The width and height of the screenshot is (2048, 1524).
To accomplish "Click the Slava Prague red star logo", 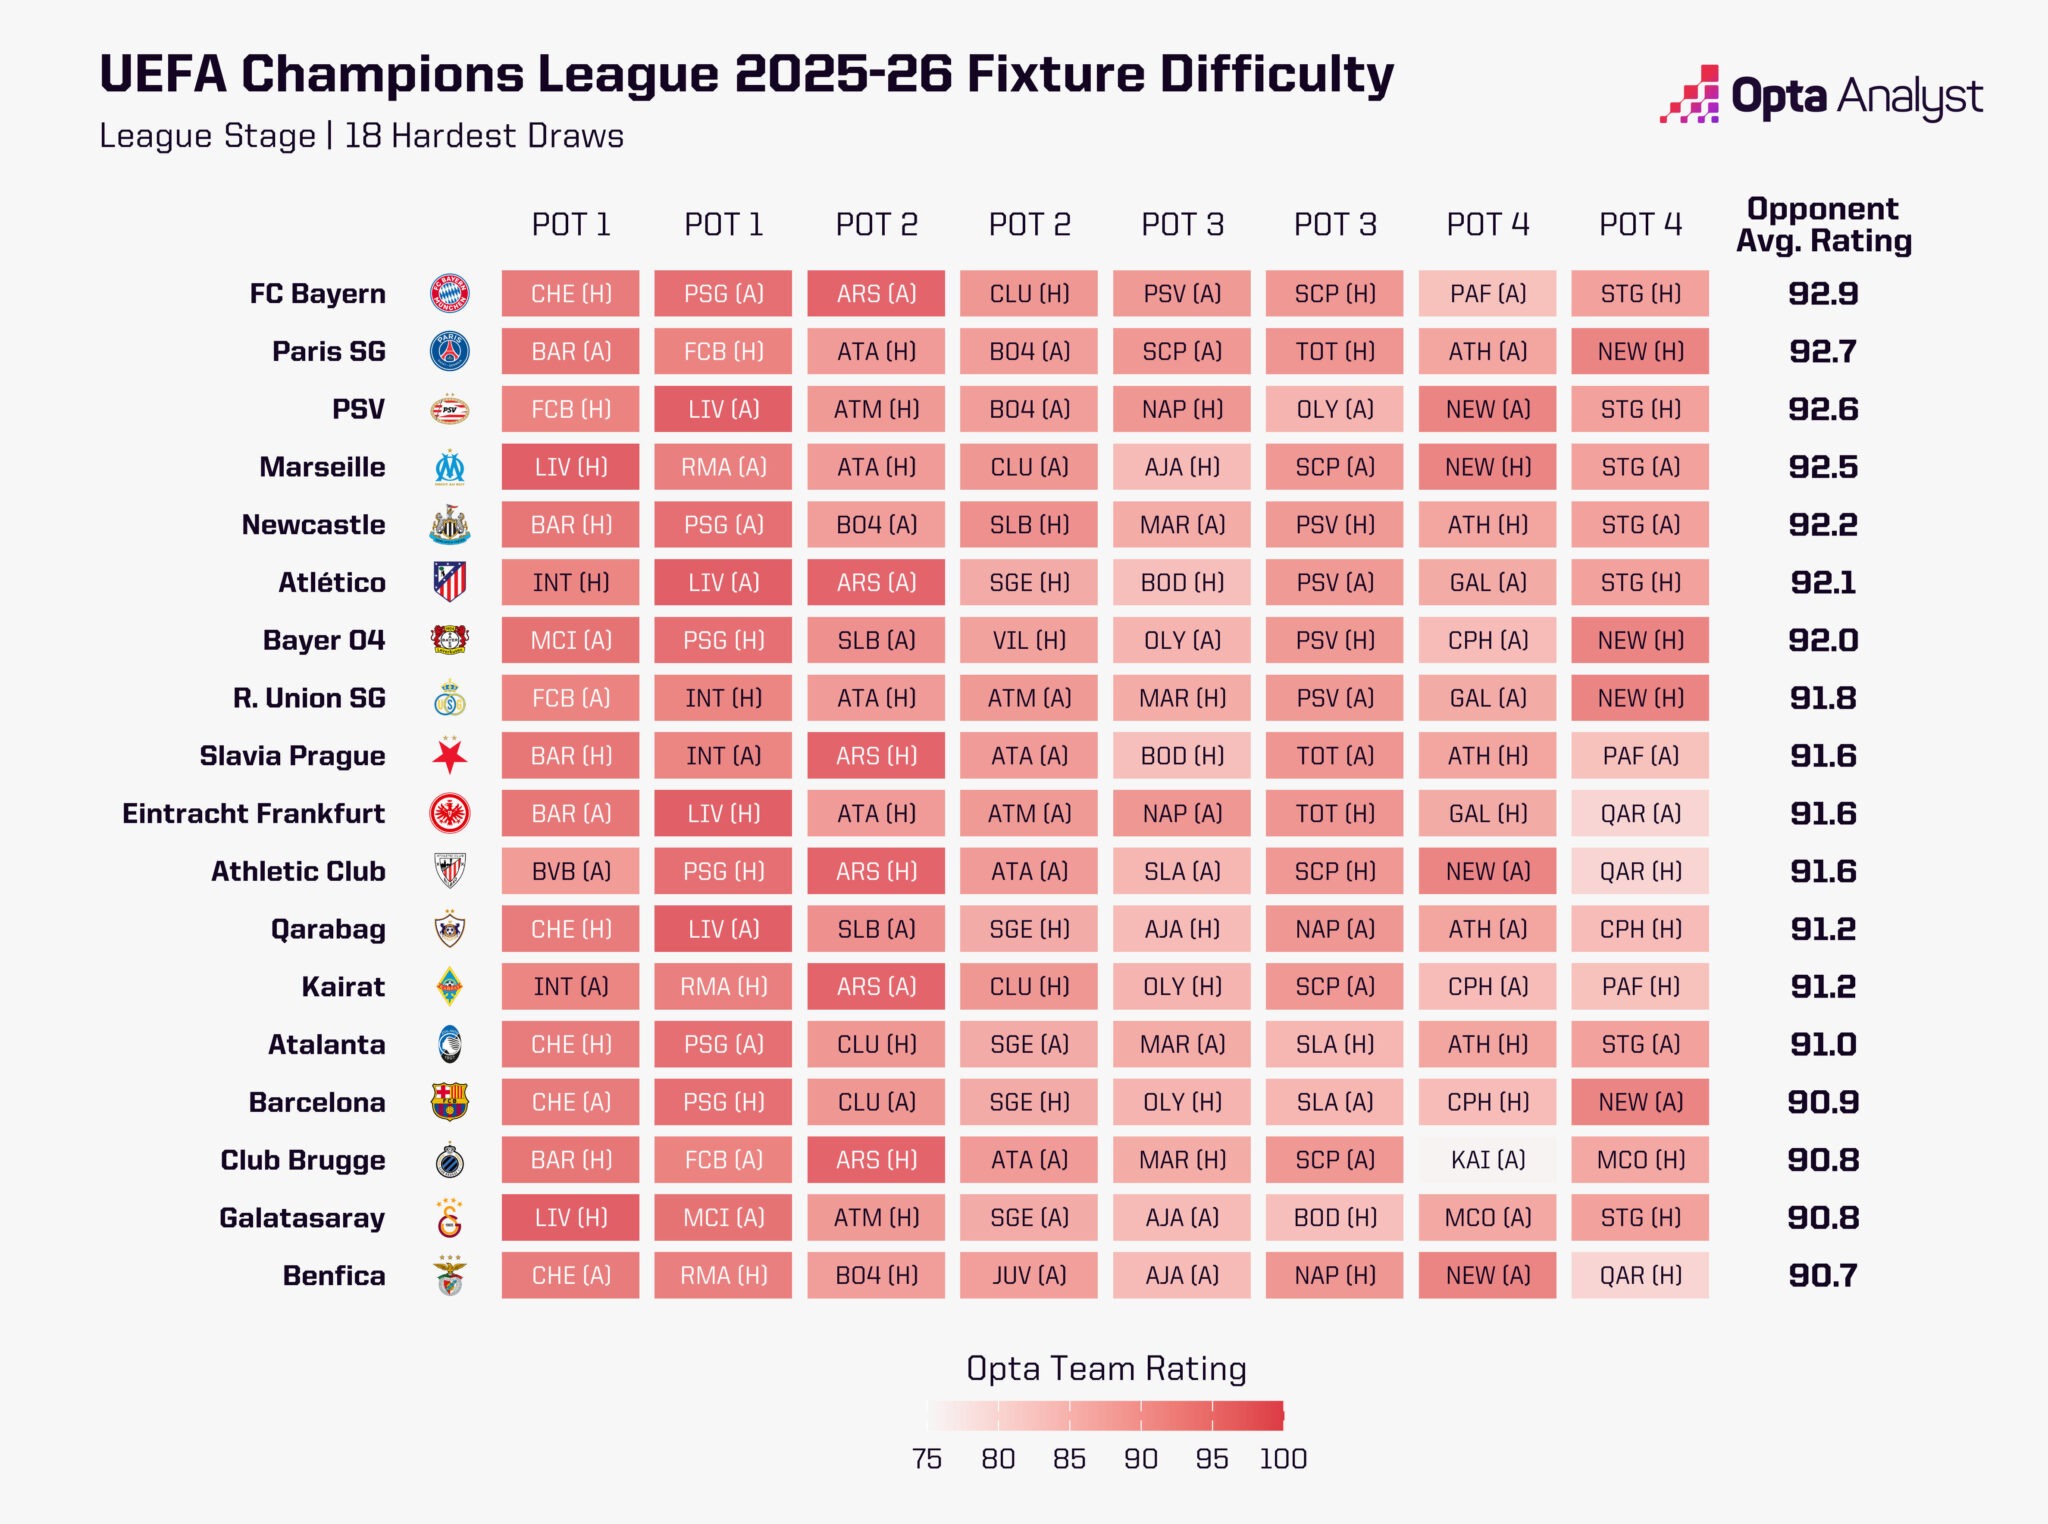I will point(450,756).
